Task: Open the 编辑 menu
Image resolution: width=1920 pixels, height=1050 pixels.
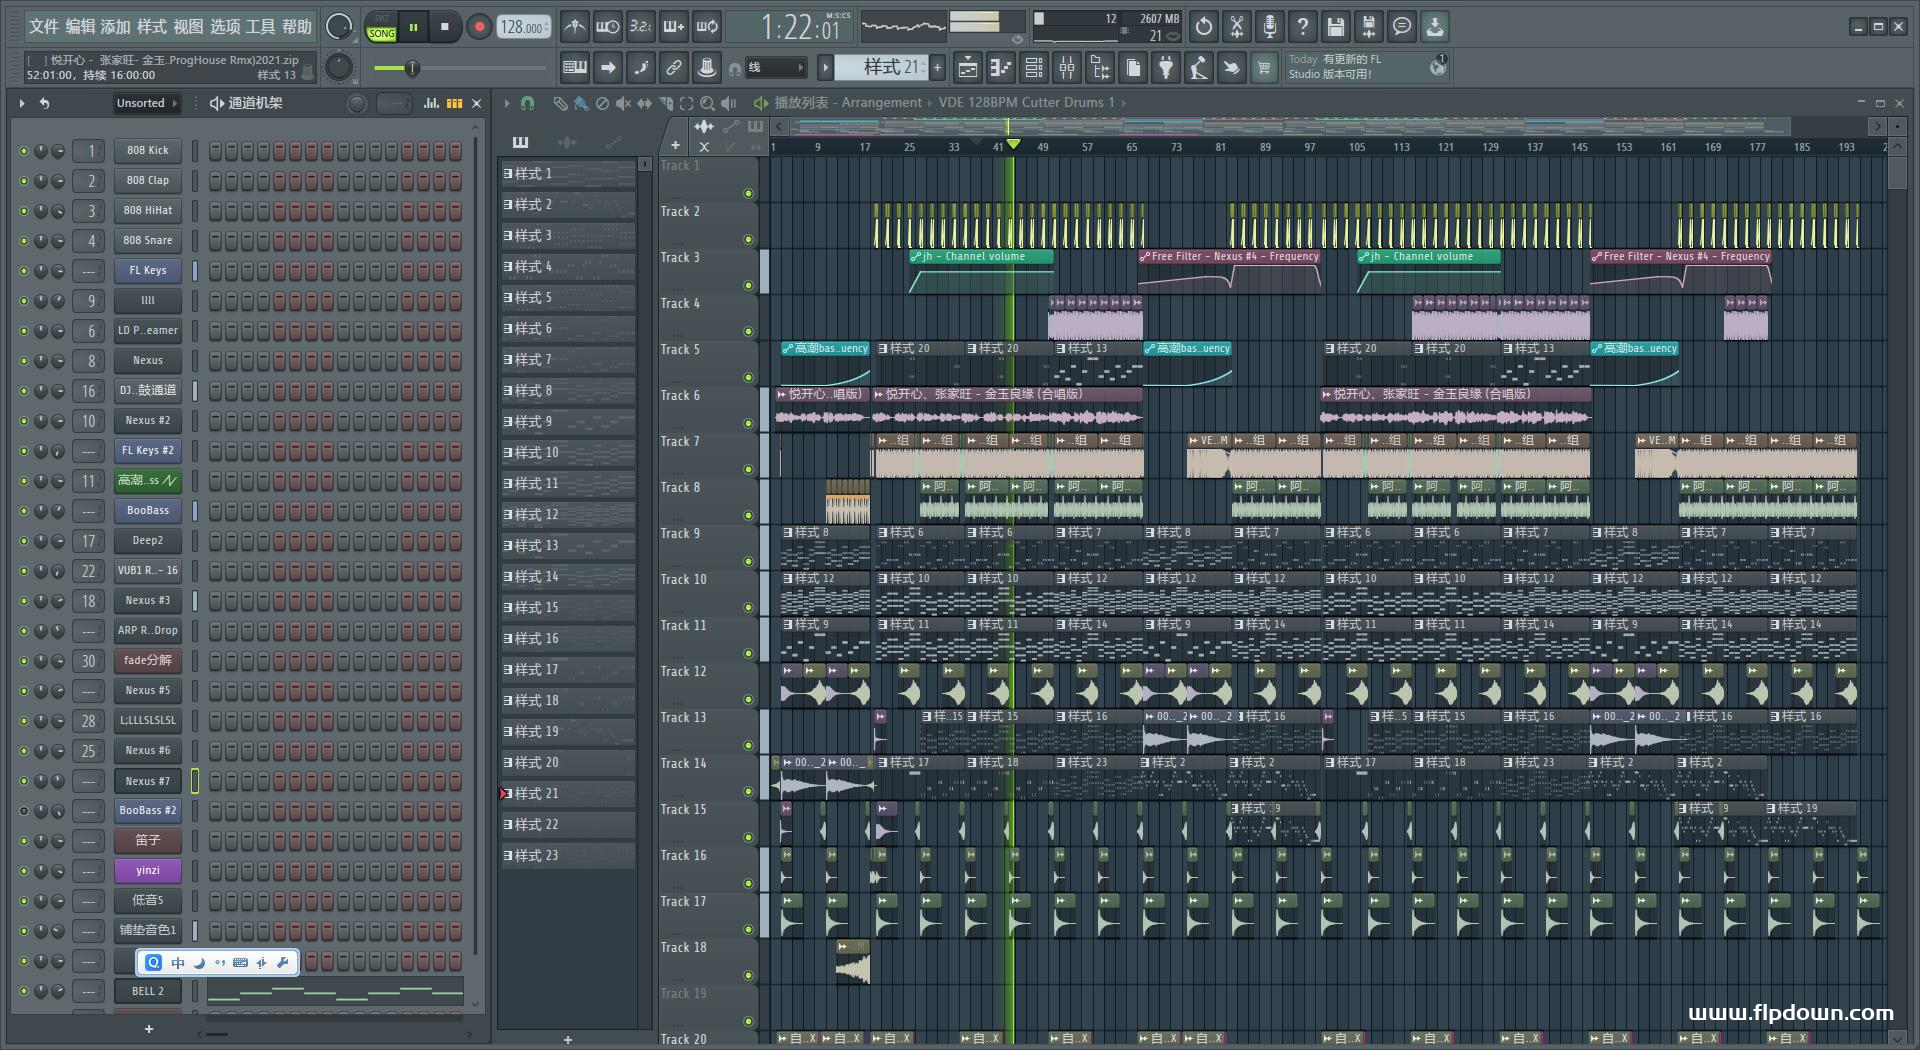Action: pyautogui.click(x=80, y=27)
